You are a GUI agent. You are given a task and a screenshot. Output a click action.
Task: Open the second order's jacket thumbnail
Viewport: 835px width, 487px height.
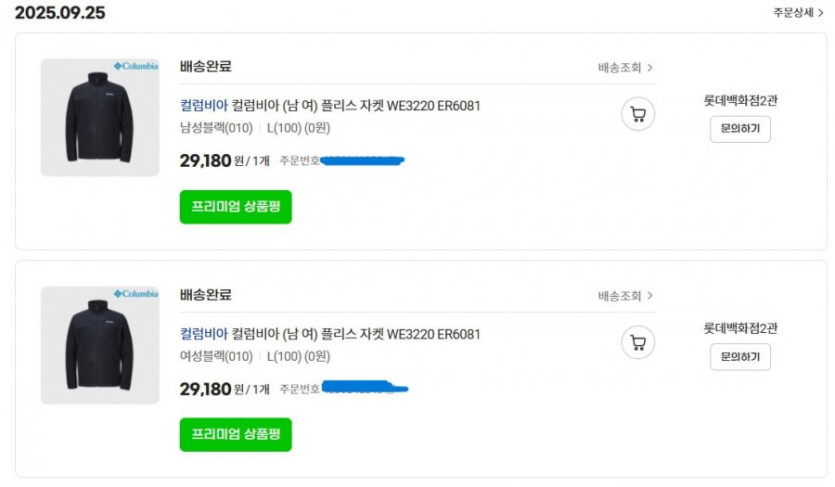99,346
